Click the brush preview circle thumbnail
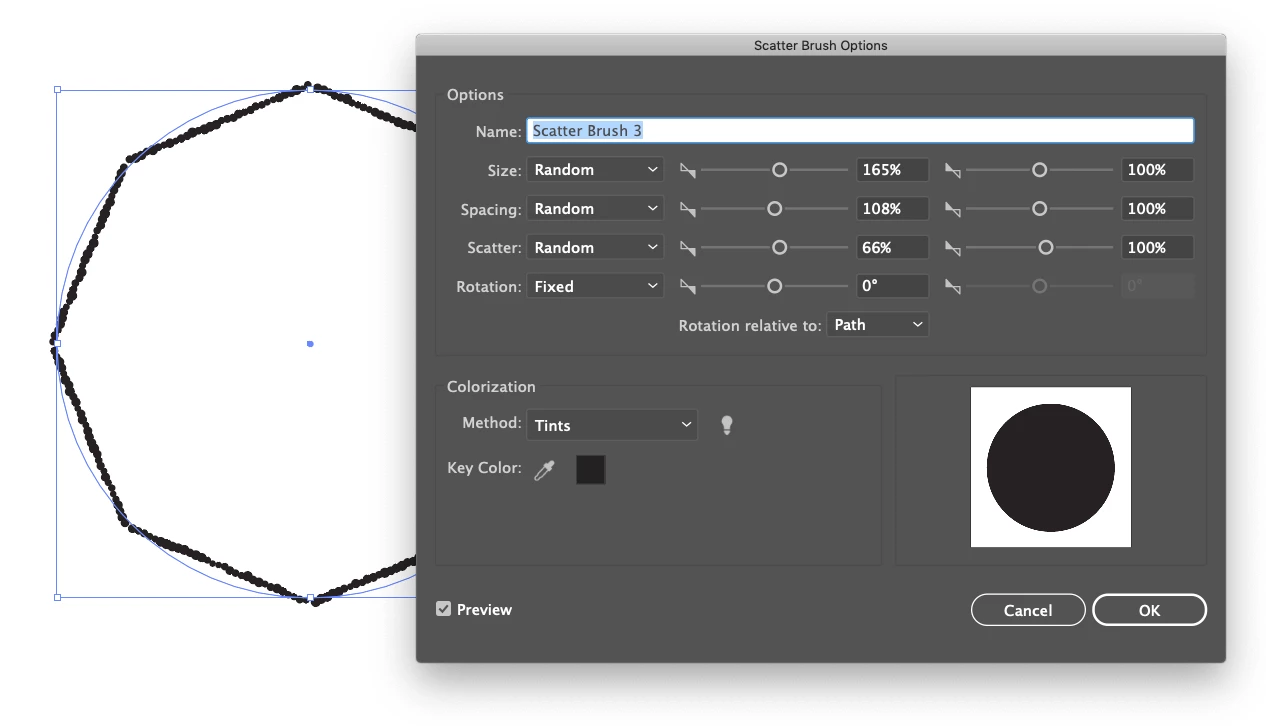 (x=1050, y=467)
